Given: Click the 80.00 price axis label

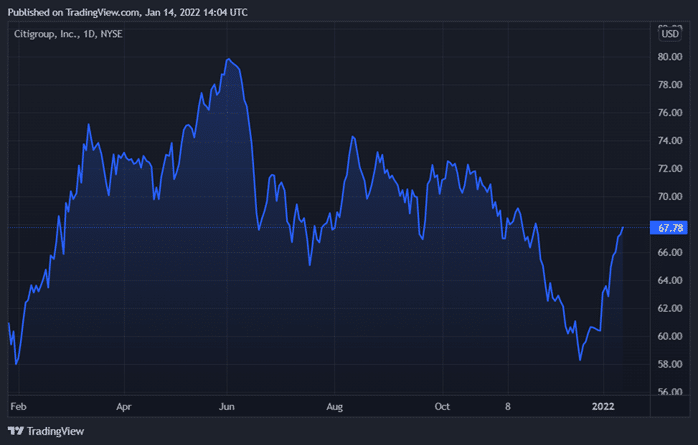Looking at the screenshot, I should click(670, 57).
